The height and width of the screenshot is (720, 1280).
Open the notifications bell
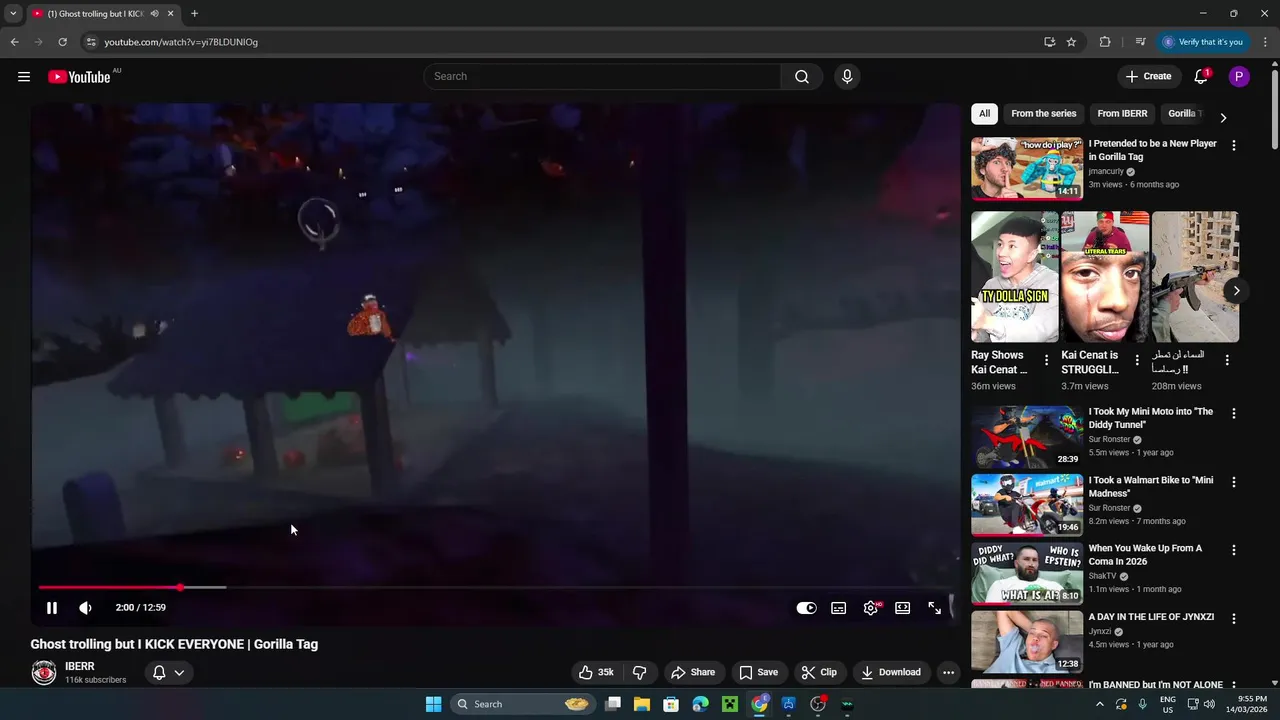(1201, 76)
